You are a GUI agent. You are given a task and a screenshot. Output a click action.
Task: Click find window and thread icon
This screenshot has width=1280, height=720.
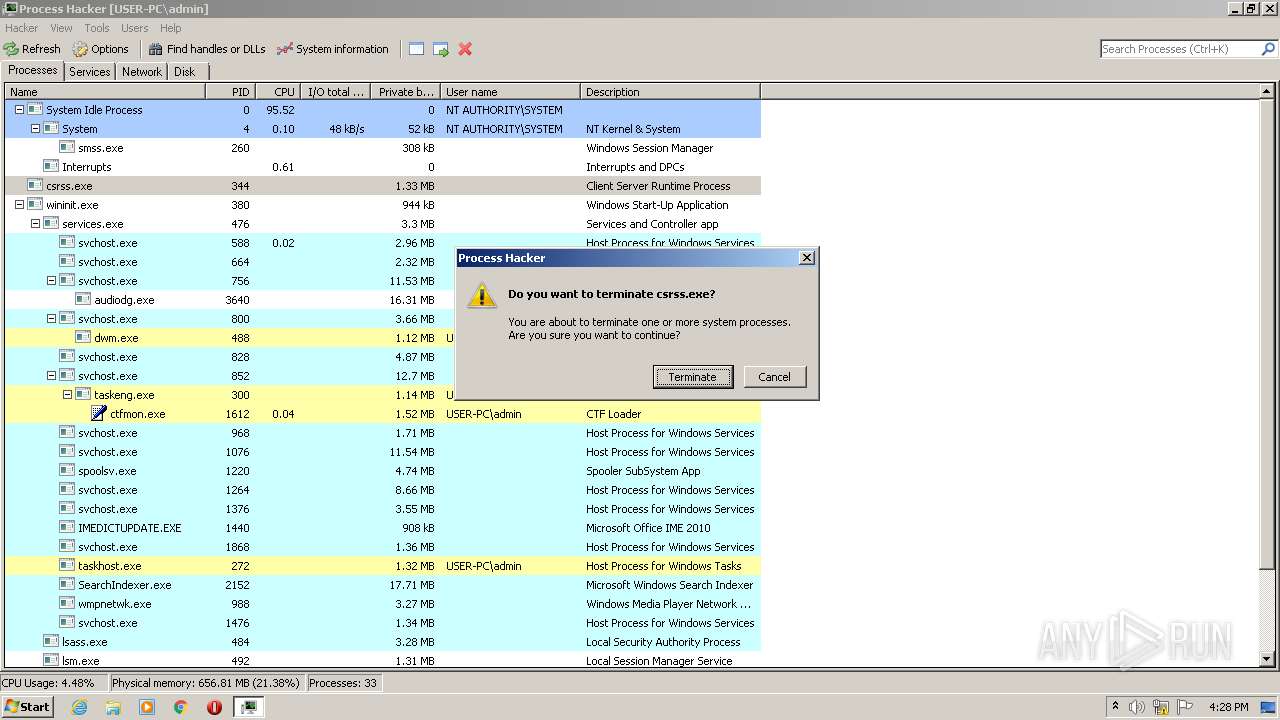pyautogui.click(x=441, y=49)
